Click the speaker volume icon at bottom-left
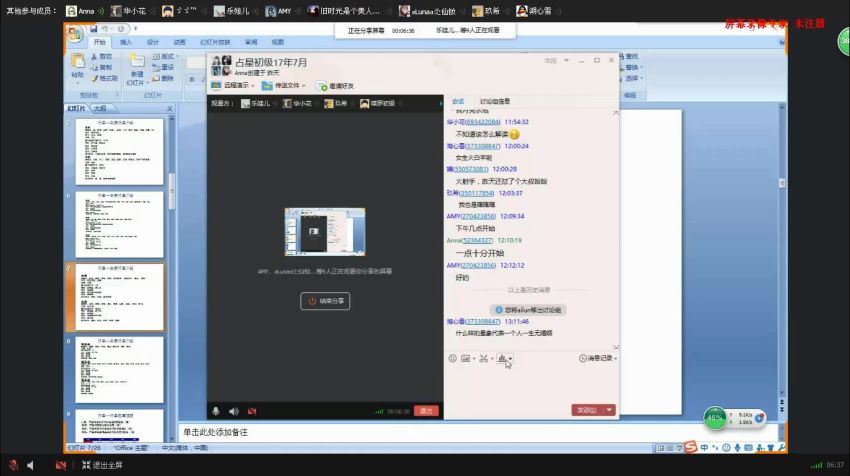Image resolution: width=850 pixels, height=476 pixels. pyautogui.click(x=29, y=465)
